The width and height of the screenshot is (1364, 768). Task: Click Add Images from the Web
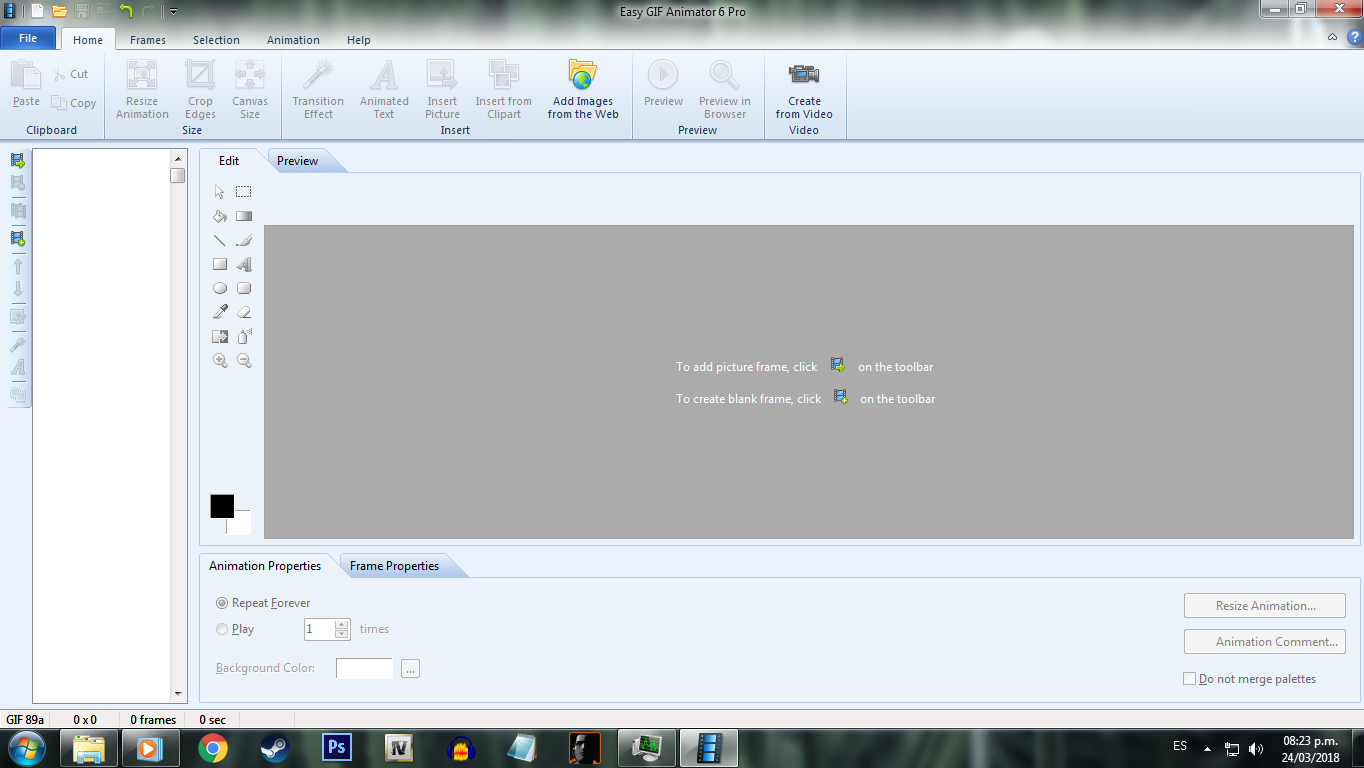tap(583, 89)
